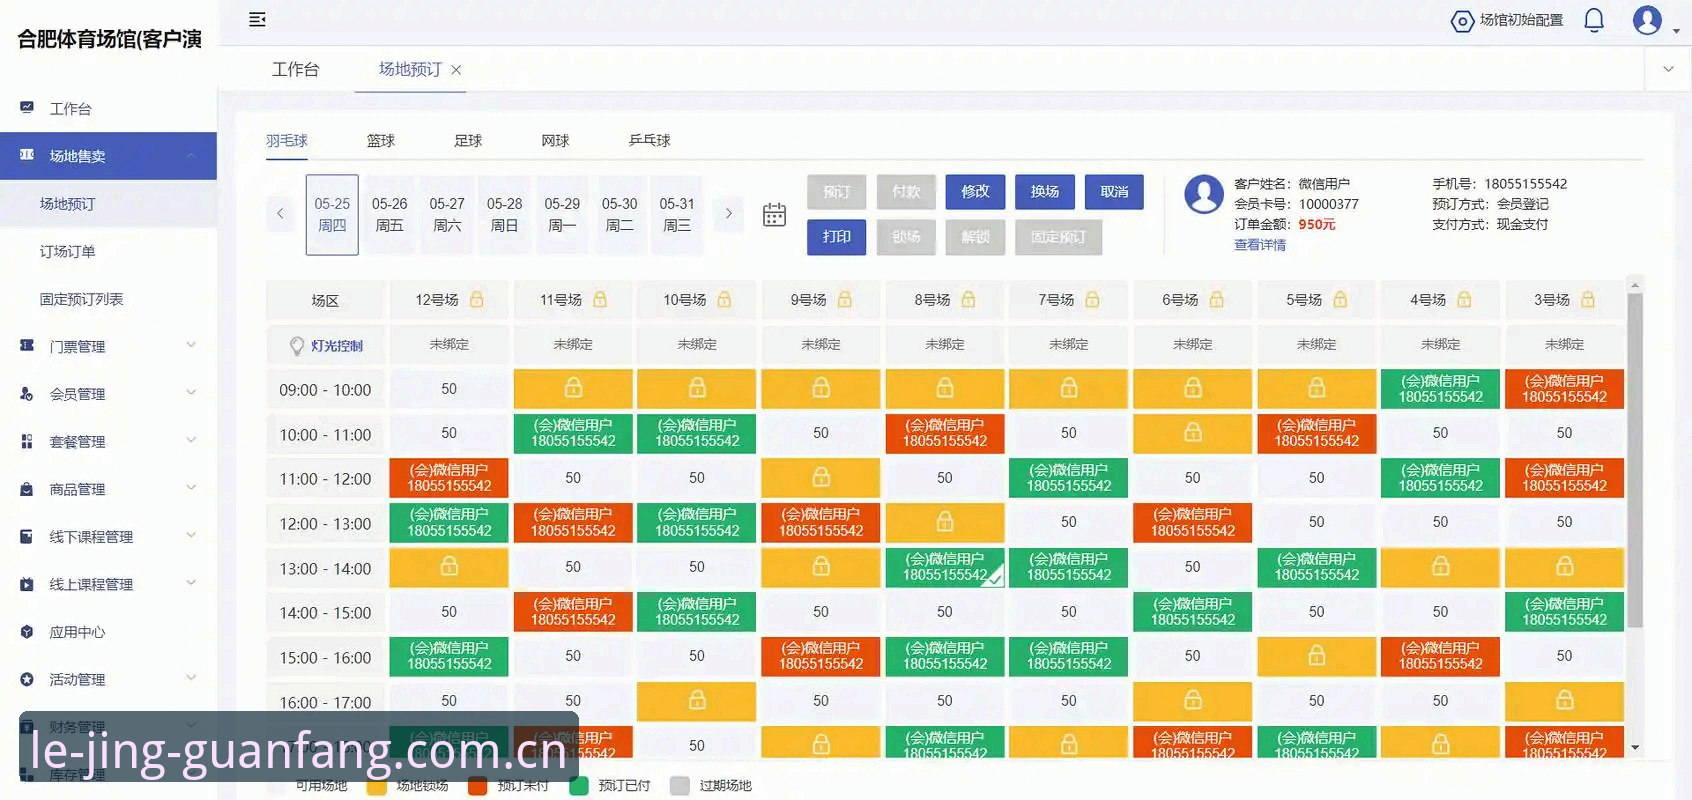Click the 打印 button
The height and width of the screenshot is (800, 1692).
coord(837,237)
